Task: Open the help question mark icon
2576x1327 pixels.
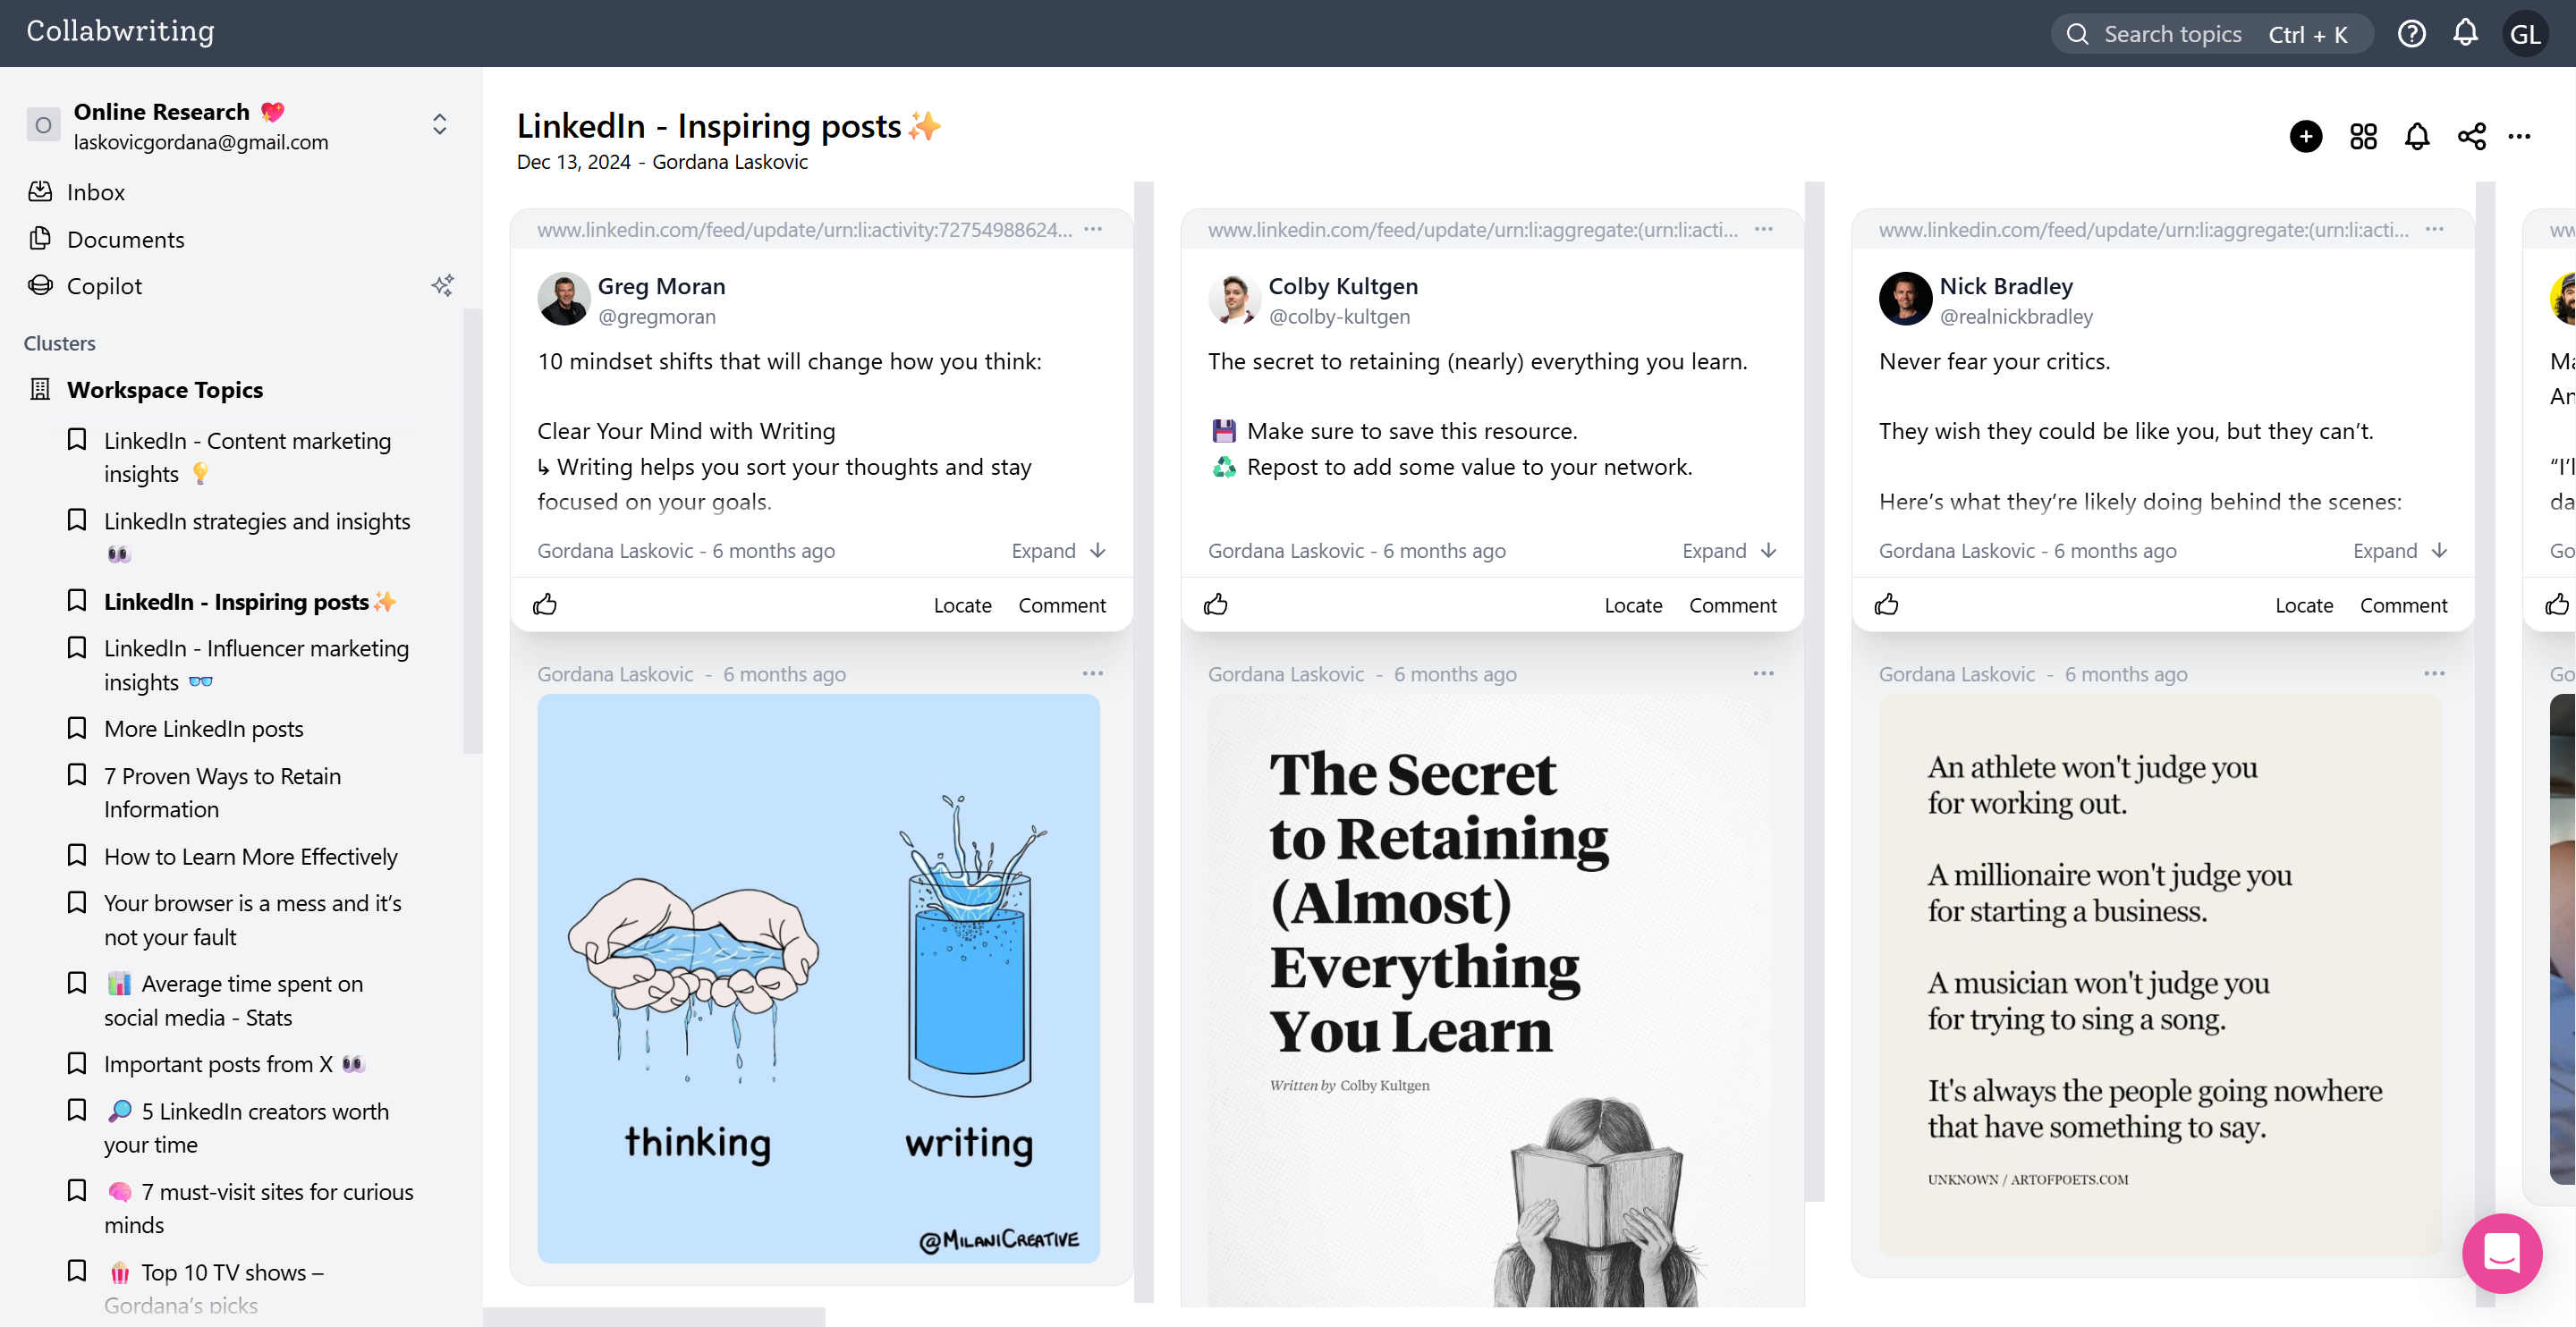Action: tap(2411, 34)
